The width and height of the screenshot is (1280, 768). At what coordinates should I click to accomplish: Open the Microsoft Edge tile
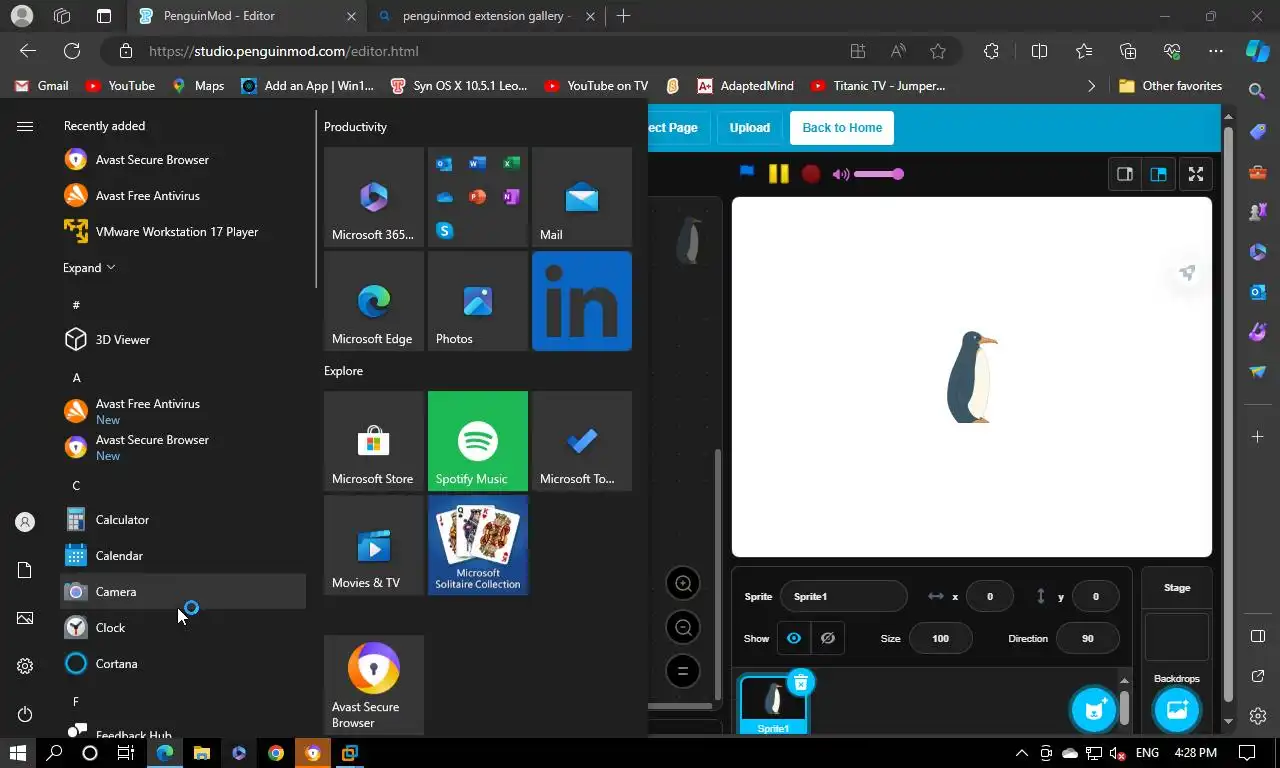(374, 301)
